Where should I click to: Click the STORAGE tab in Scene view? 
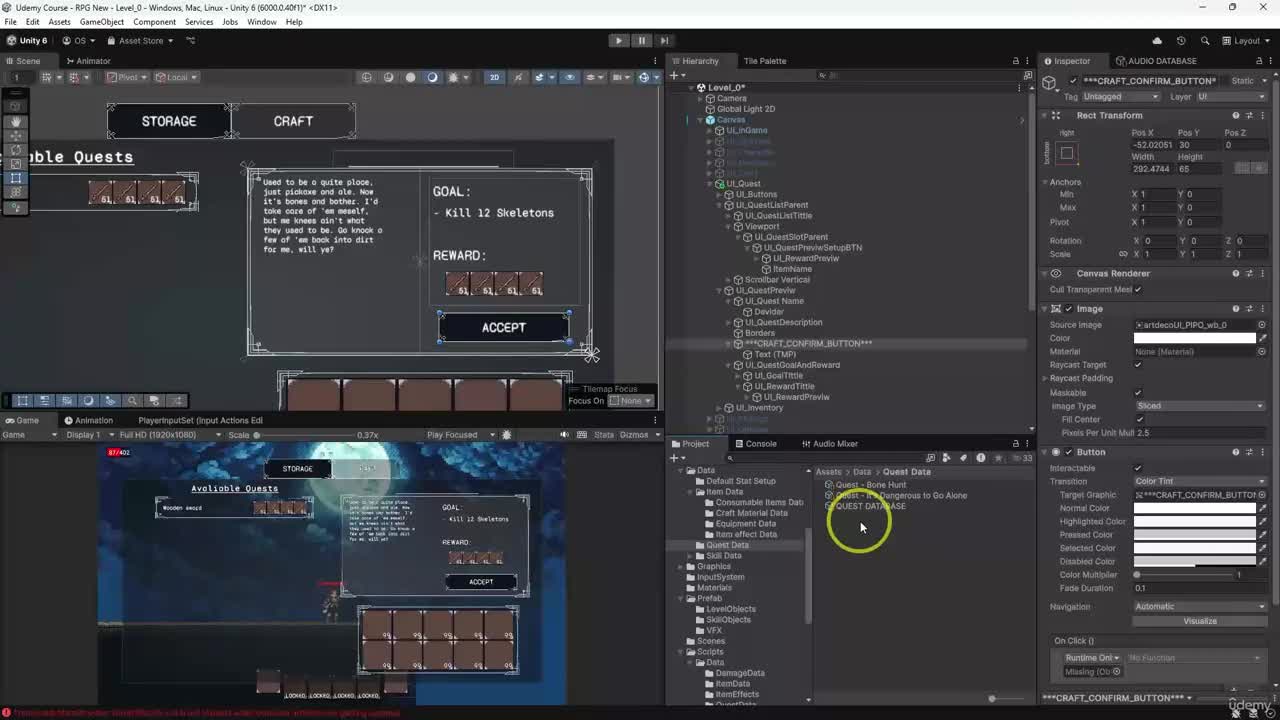pos(169,121)
